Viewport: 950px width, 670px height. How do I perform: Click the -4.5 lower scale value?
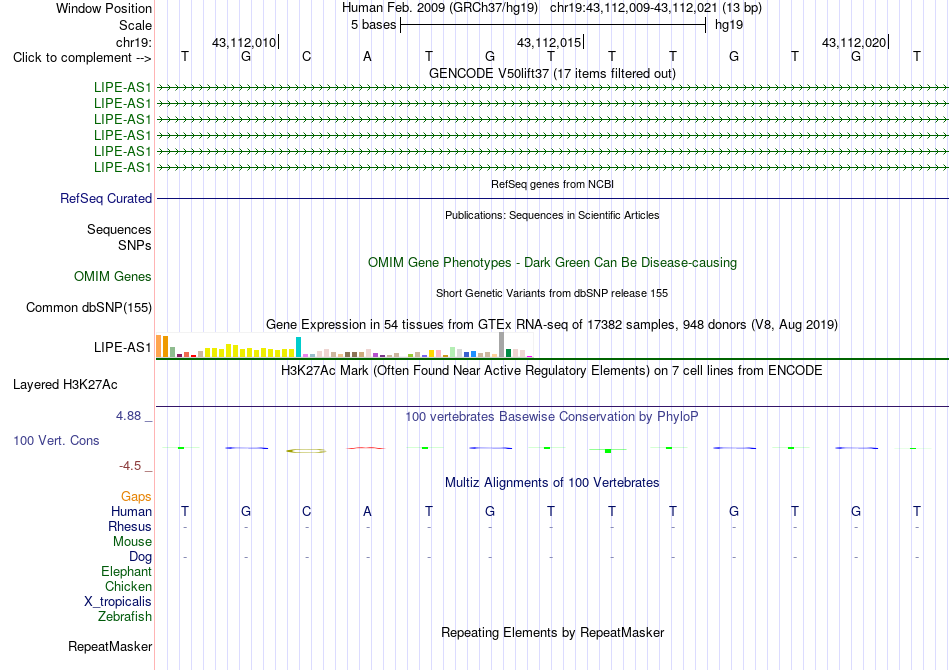coord(130,465)
